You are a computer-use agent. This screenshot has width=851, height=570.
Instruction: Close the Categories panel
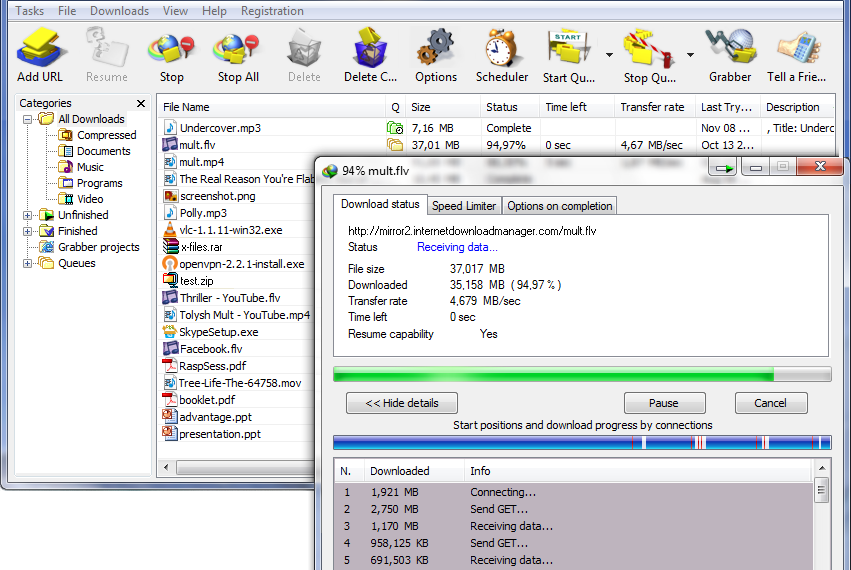point(143,103)
